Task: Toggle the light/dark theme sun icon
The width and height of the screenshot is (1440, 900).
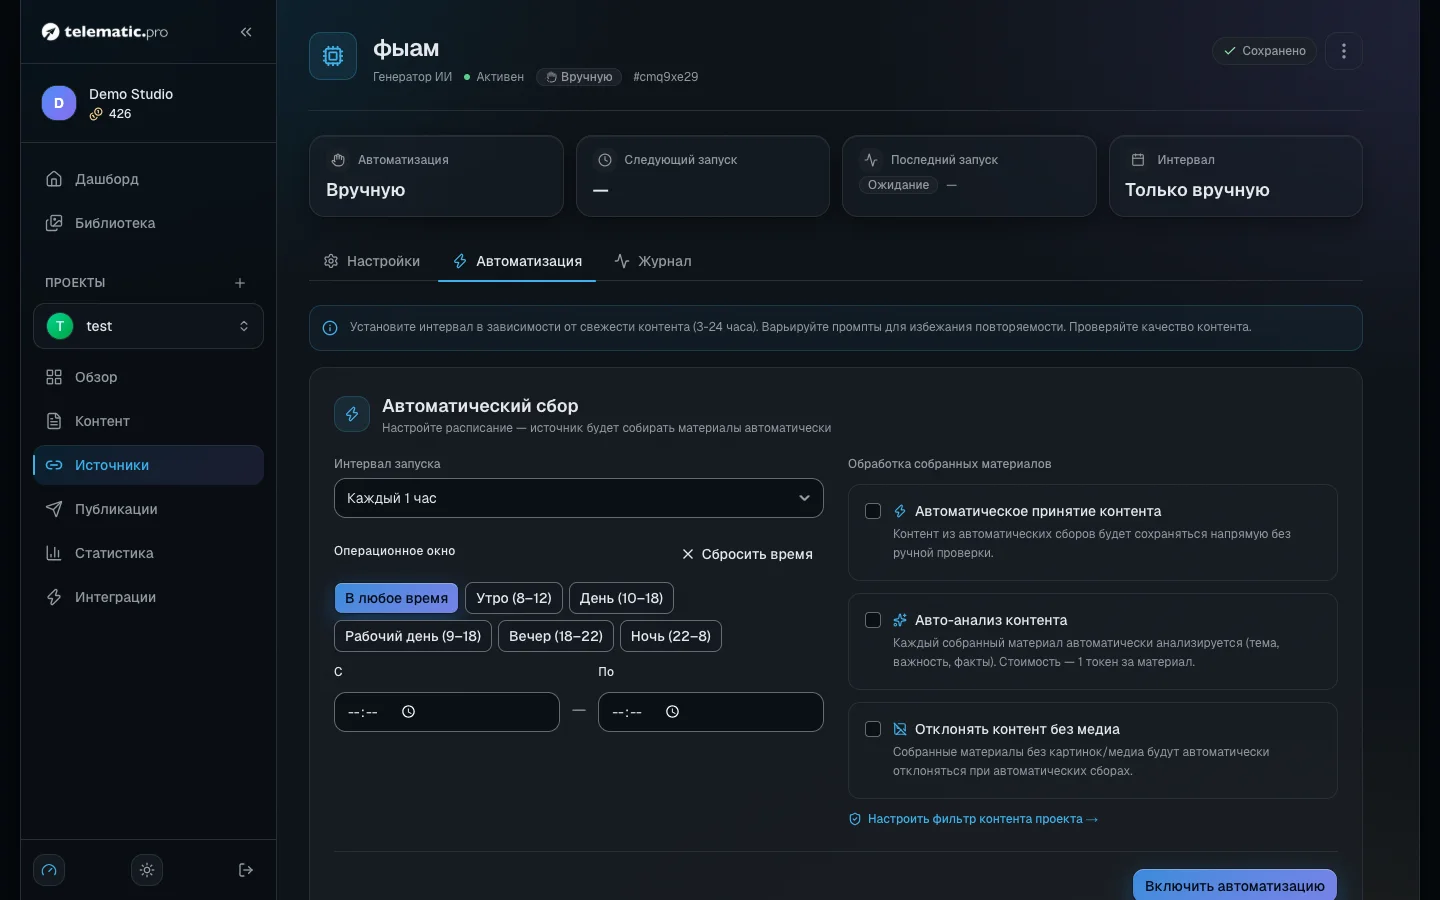Action: (x=147, y=870)
